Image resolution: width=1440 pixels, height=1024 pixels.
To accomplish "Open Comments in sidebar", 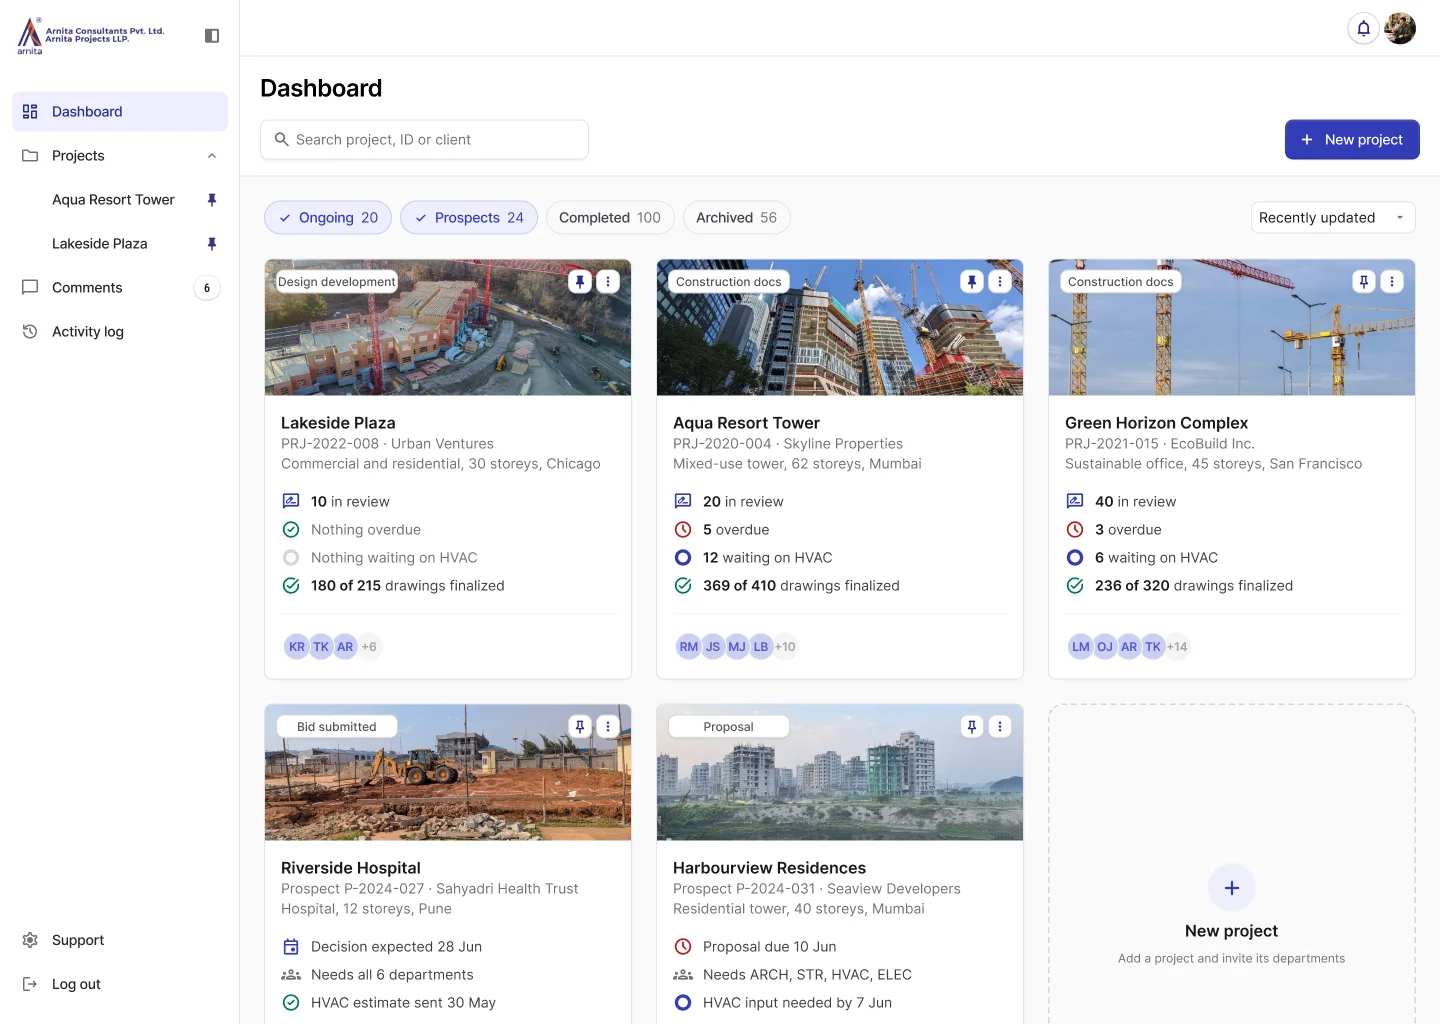I will [120, 288].
